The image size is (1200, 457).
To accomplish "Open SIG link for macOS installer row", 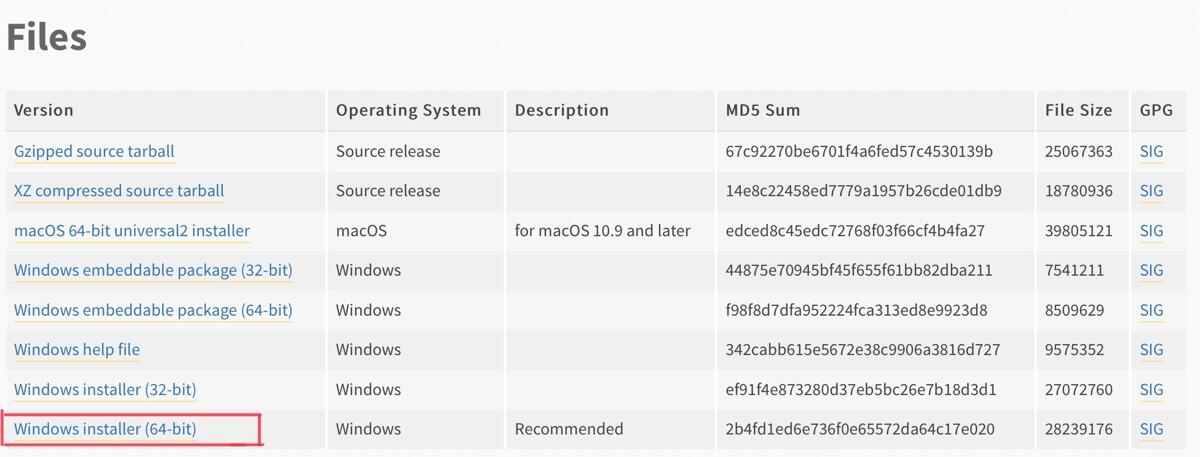I will click(1151, 231).
